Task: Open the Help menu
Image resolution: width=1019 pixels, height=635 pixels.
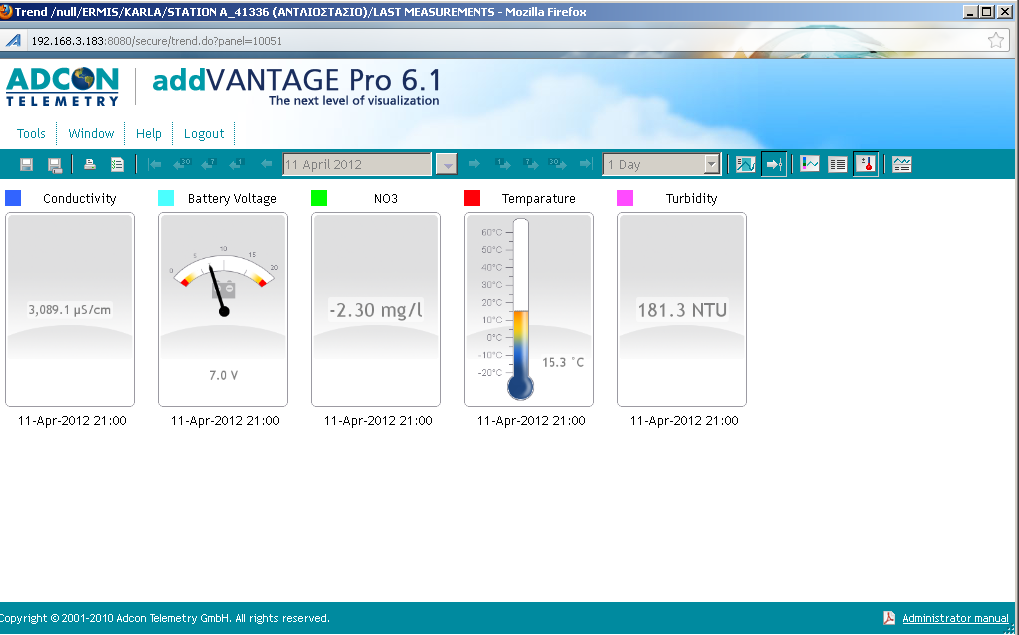Action: (148, 133)
